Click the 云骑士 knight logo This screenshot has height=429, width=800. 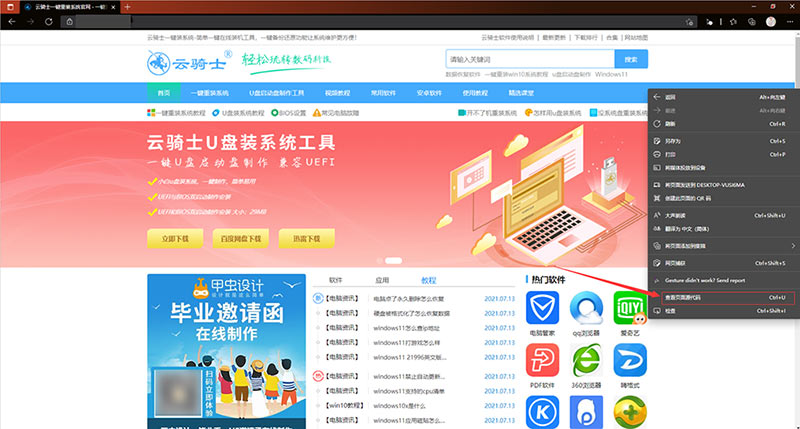coord(187,63)
